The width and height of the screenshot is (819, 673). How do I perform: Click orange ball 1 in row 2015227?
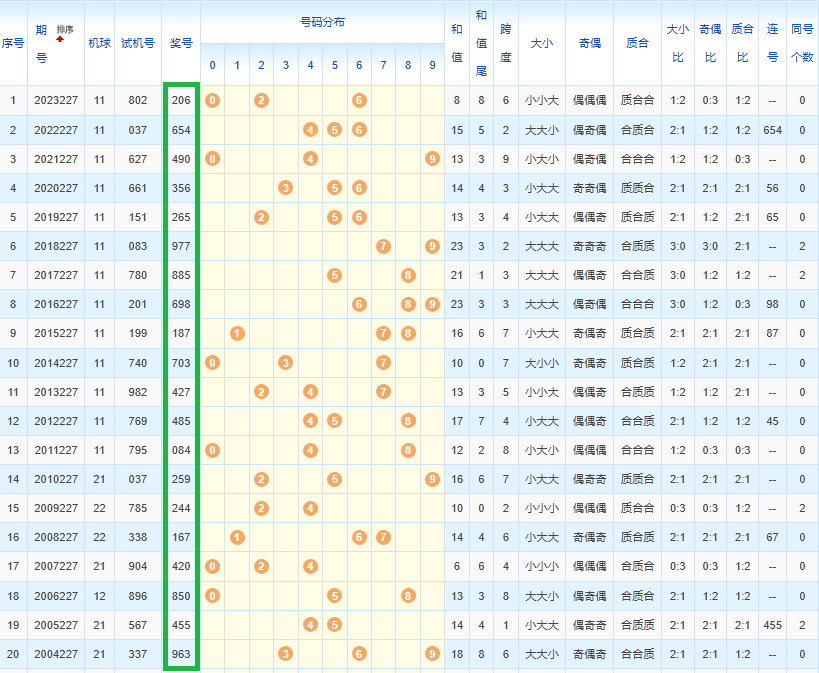click(x=237, y=333)
